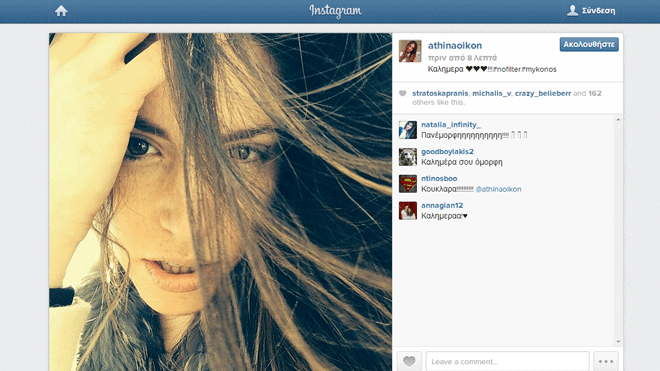
Task: Click the Καλημερα caption text
Action: 445,69
